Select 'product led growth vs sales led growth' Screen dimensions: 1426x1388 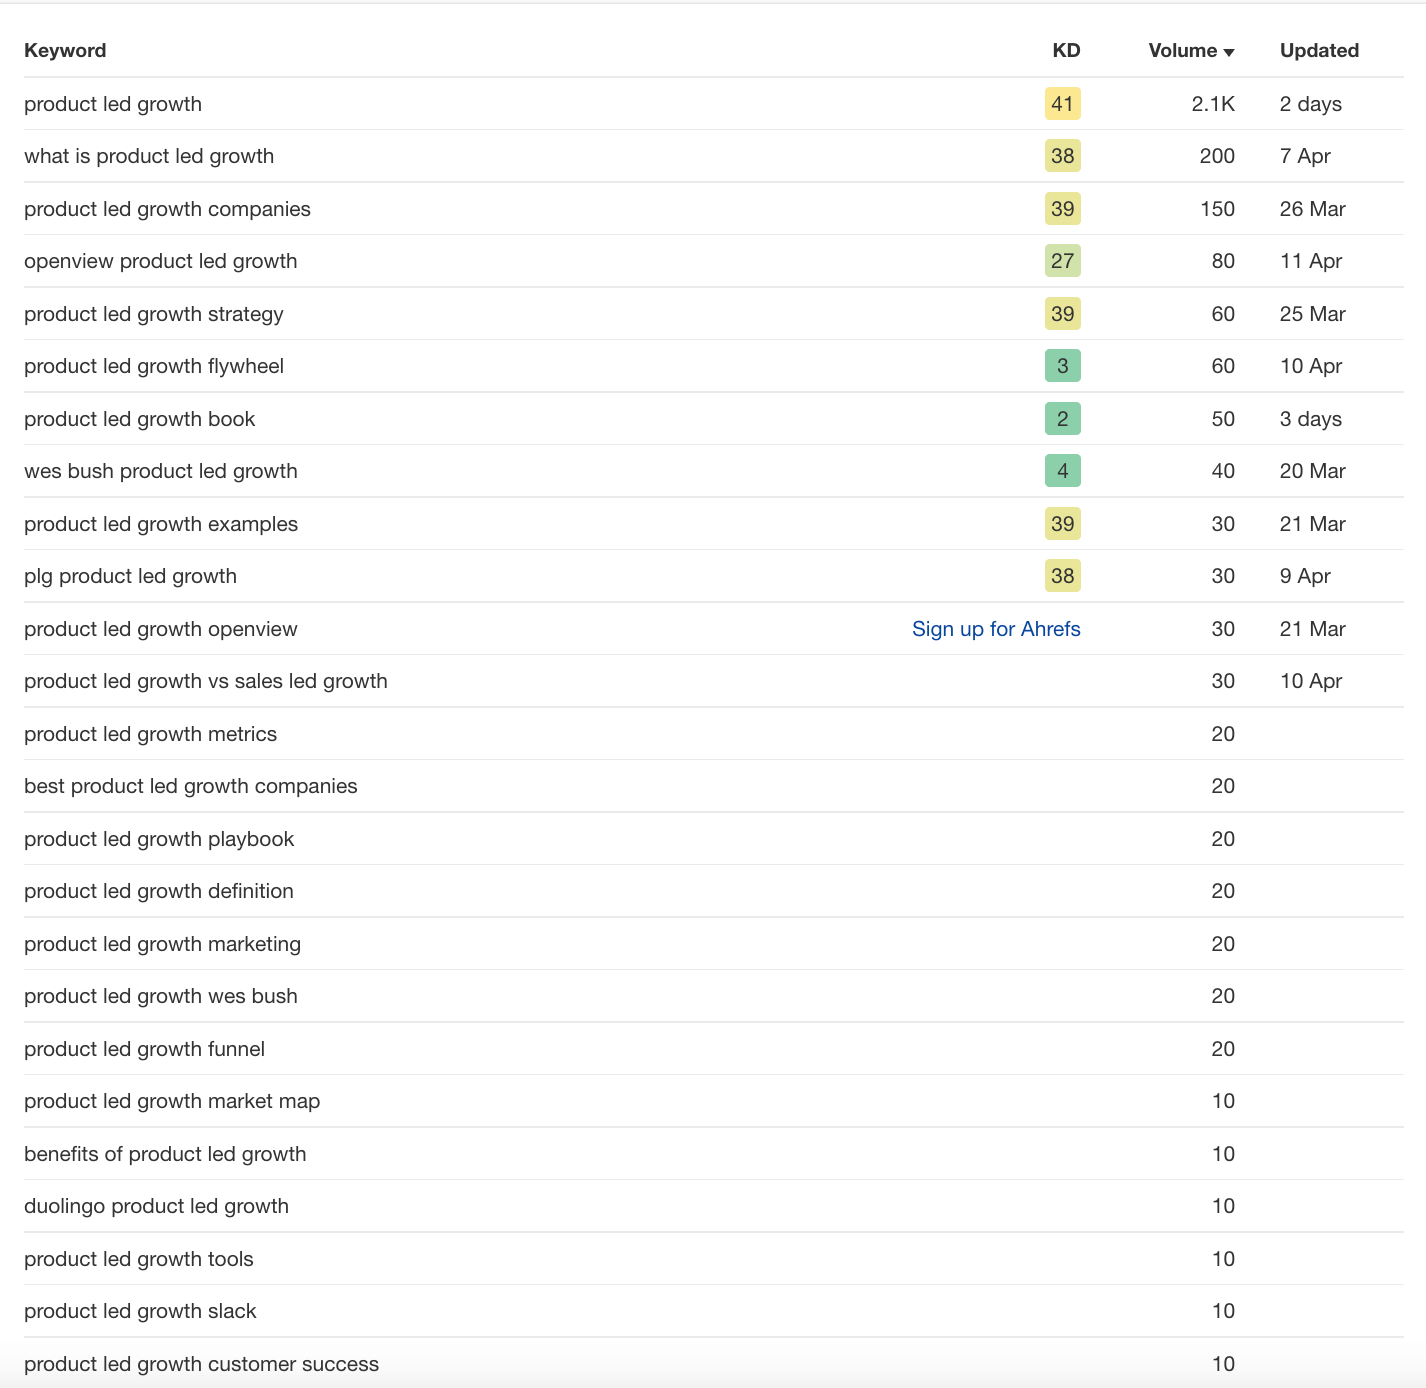pyautogui.click(x=206, y=681)
